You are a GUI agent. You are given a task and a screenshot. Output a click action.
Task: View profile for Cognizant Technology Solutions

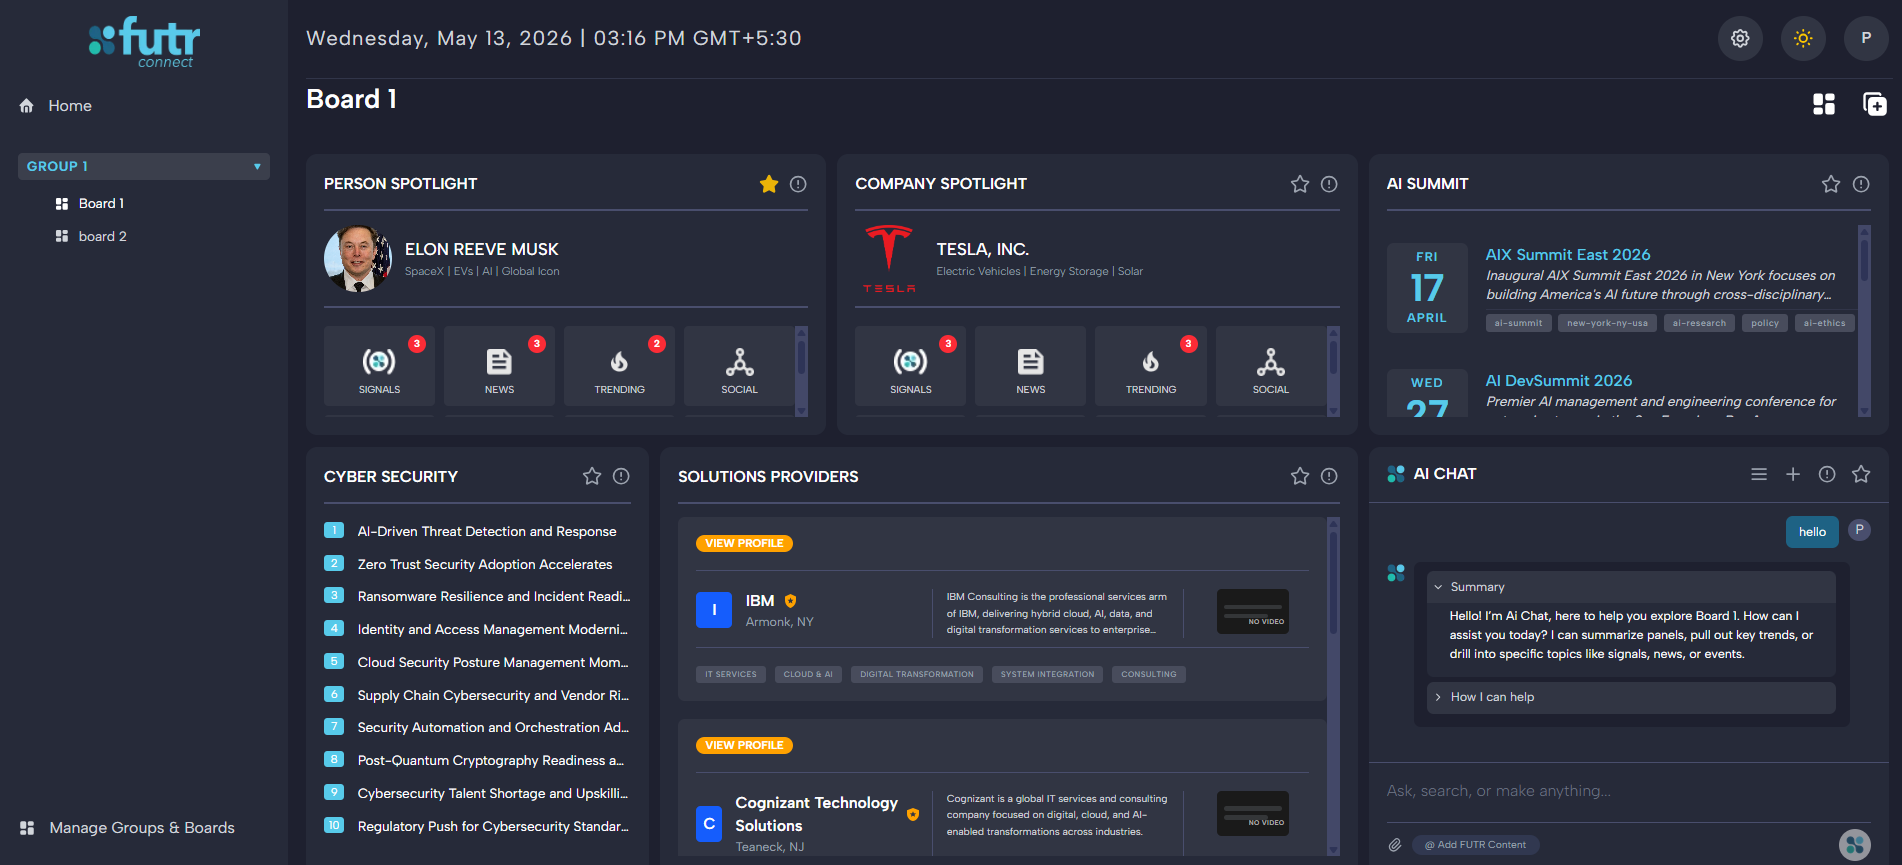744,745
